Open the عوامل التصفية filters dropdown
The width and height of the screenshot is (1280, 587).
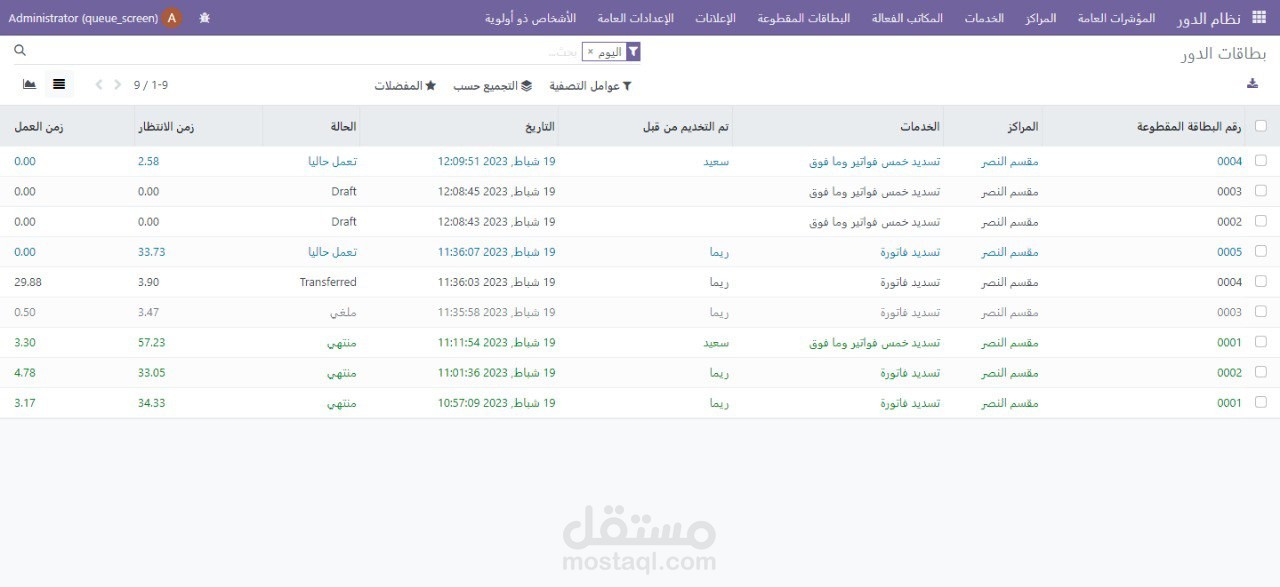tap(591, 85)
